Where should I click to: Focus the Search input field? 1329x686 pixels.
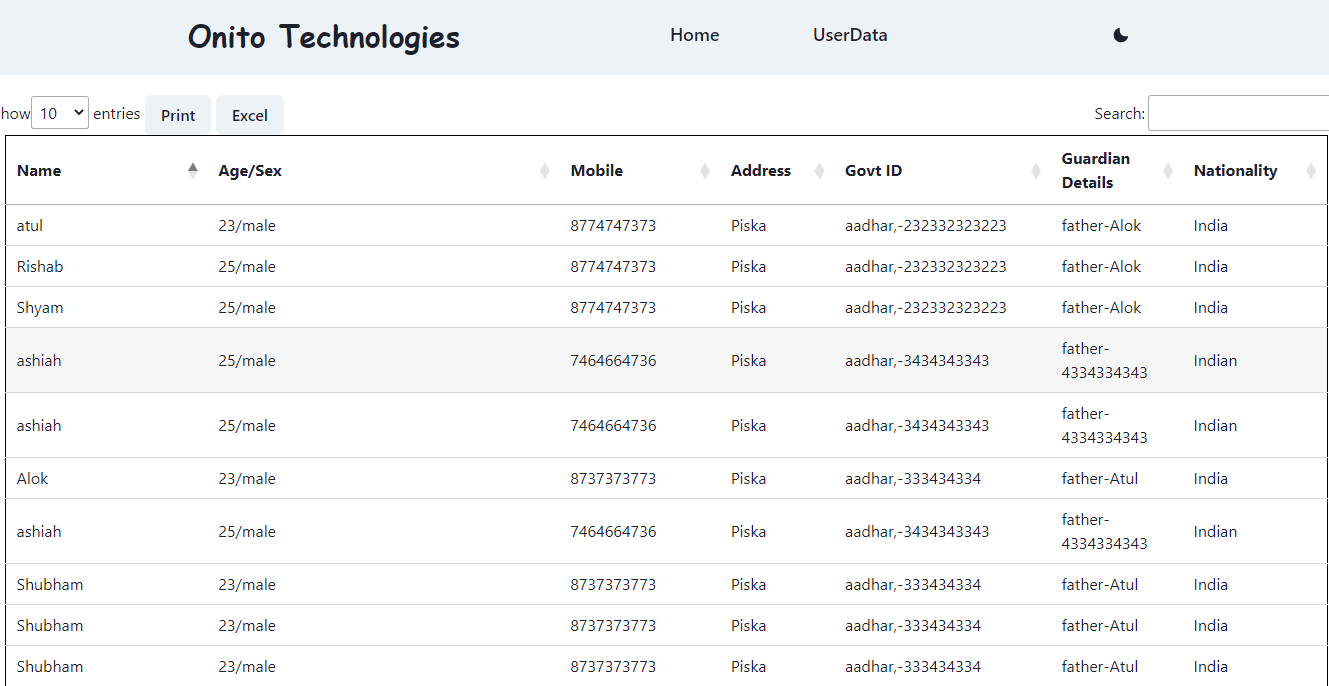coord(1238,113)
